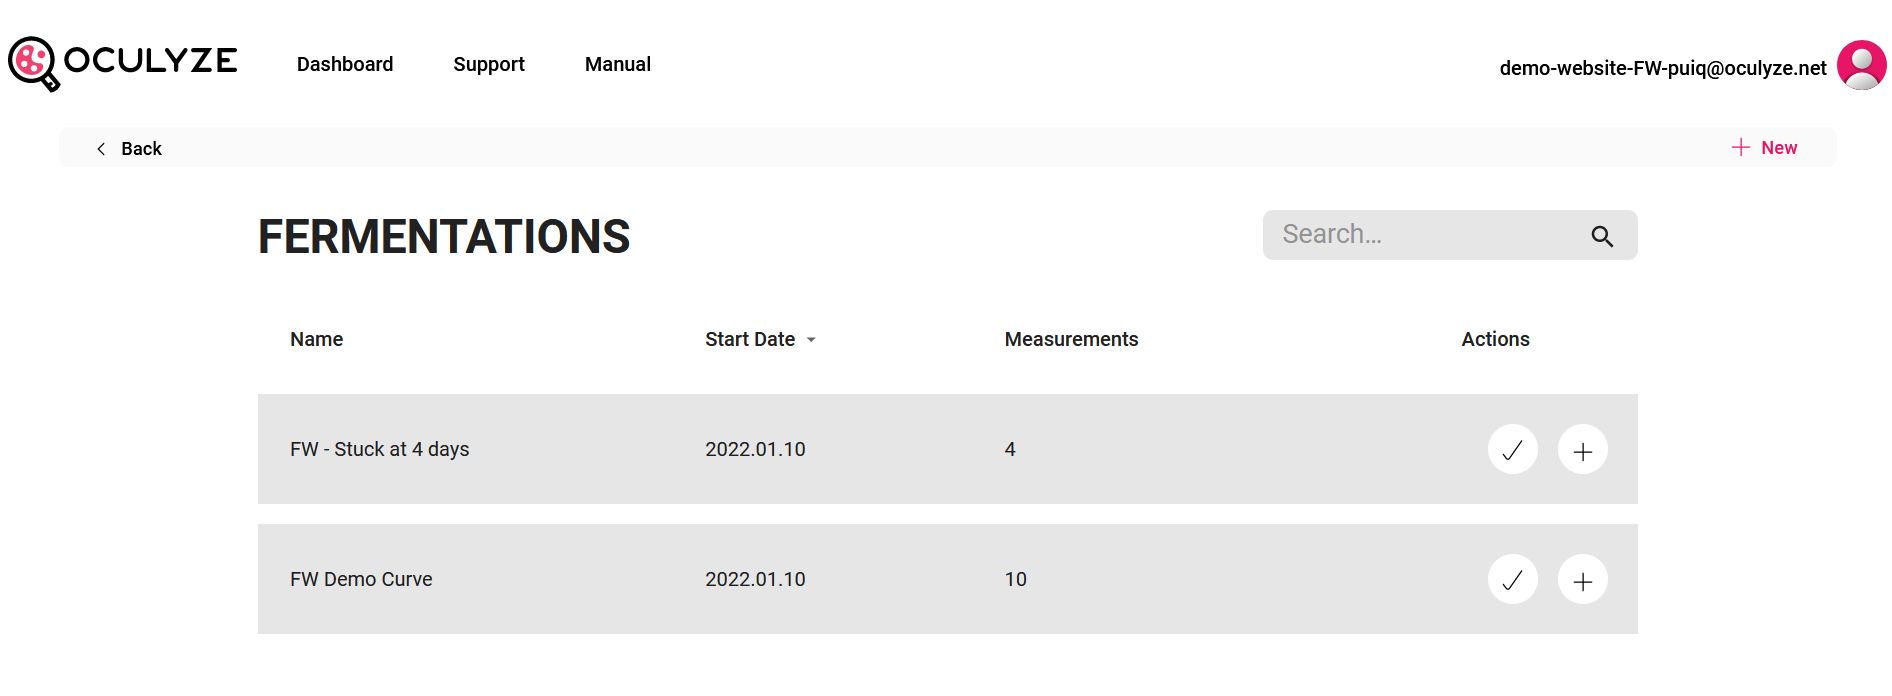The width and height of the screenshot is (1892, 696).
Task: Click the search magnifier icon
Action: pyautogui.click(x=1602, y=236)
